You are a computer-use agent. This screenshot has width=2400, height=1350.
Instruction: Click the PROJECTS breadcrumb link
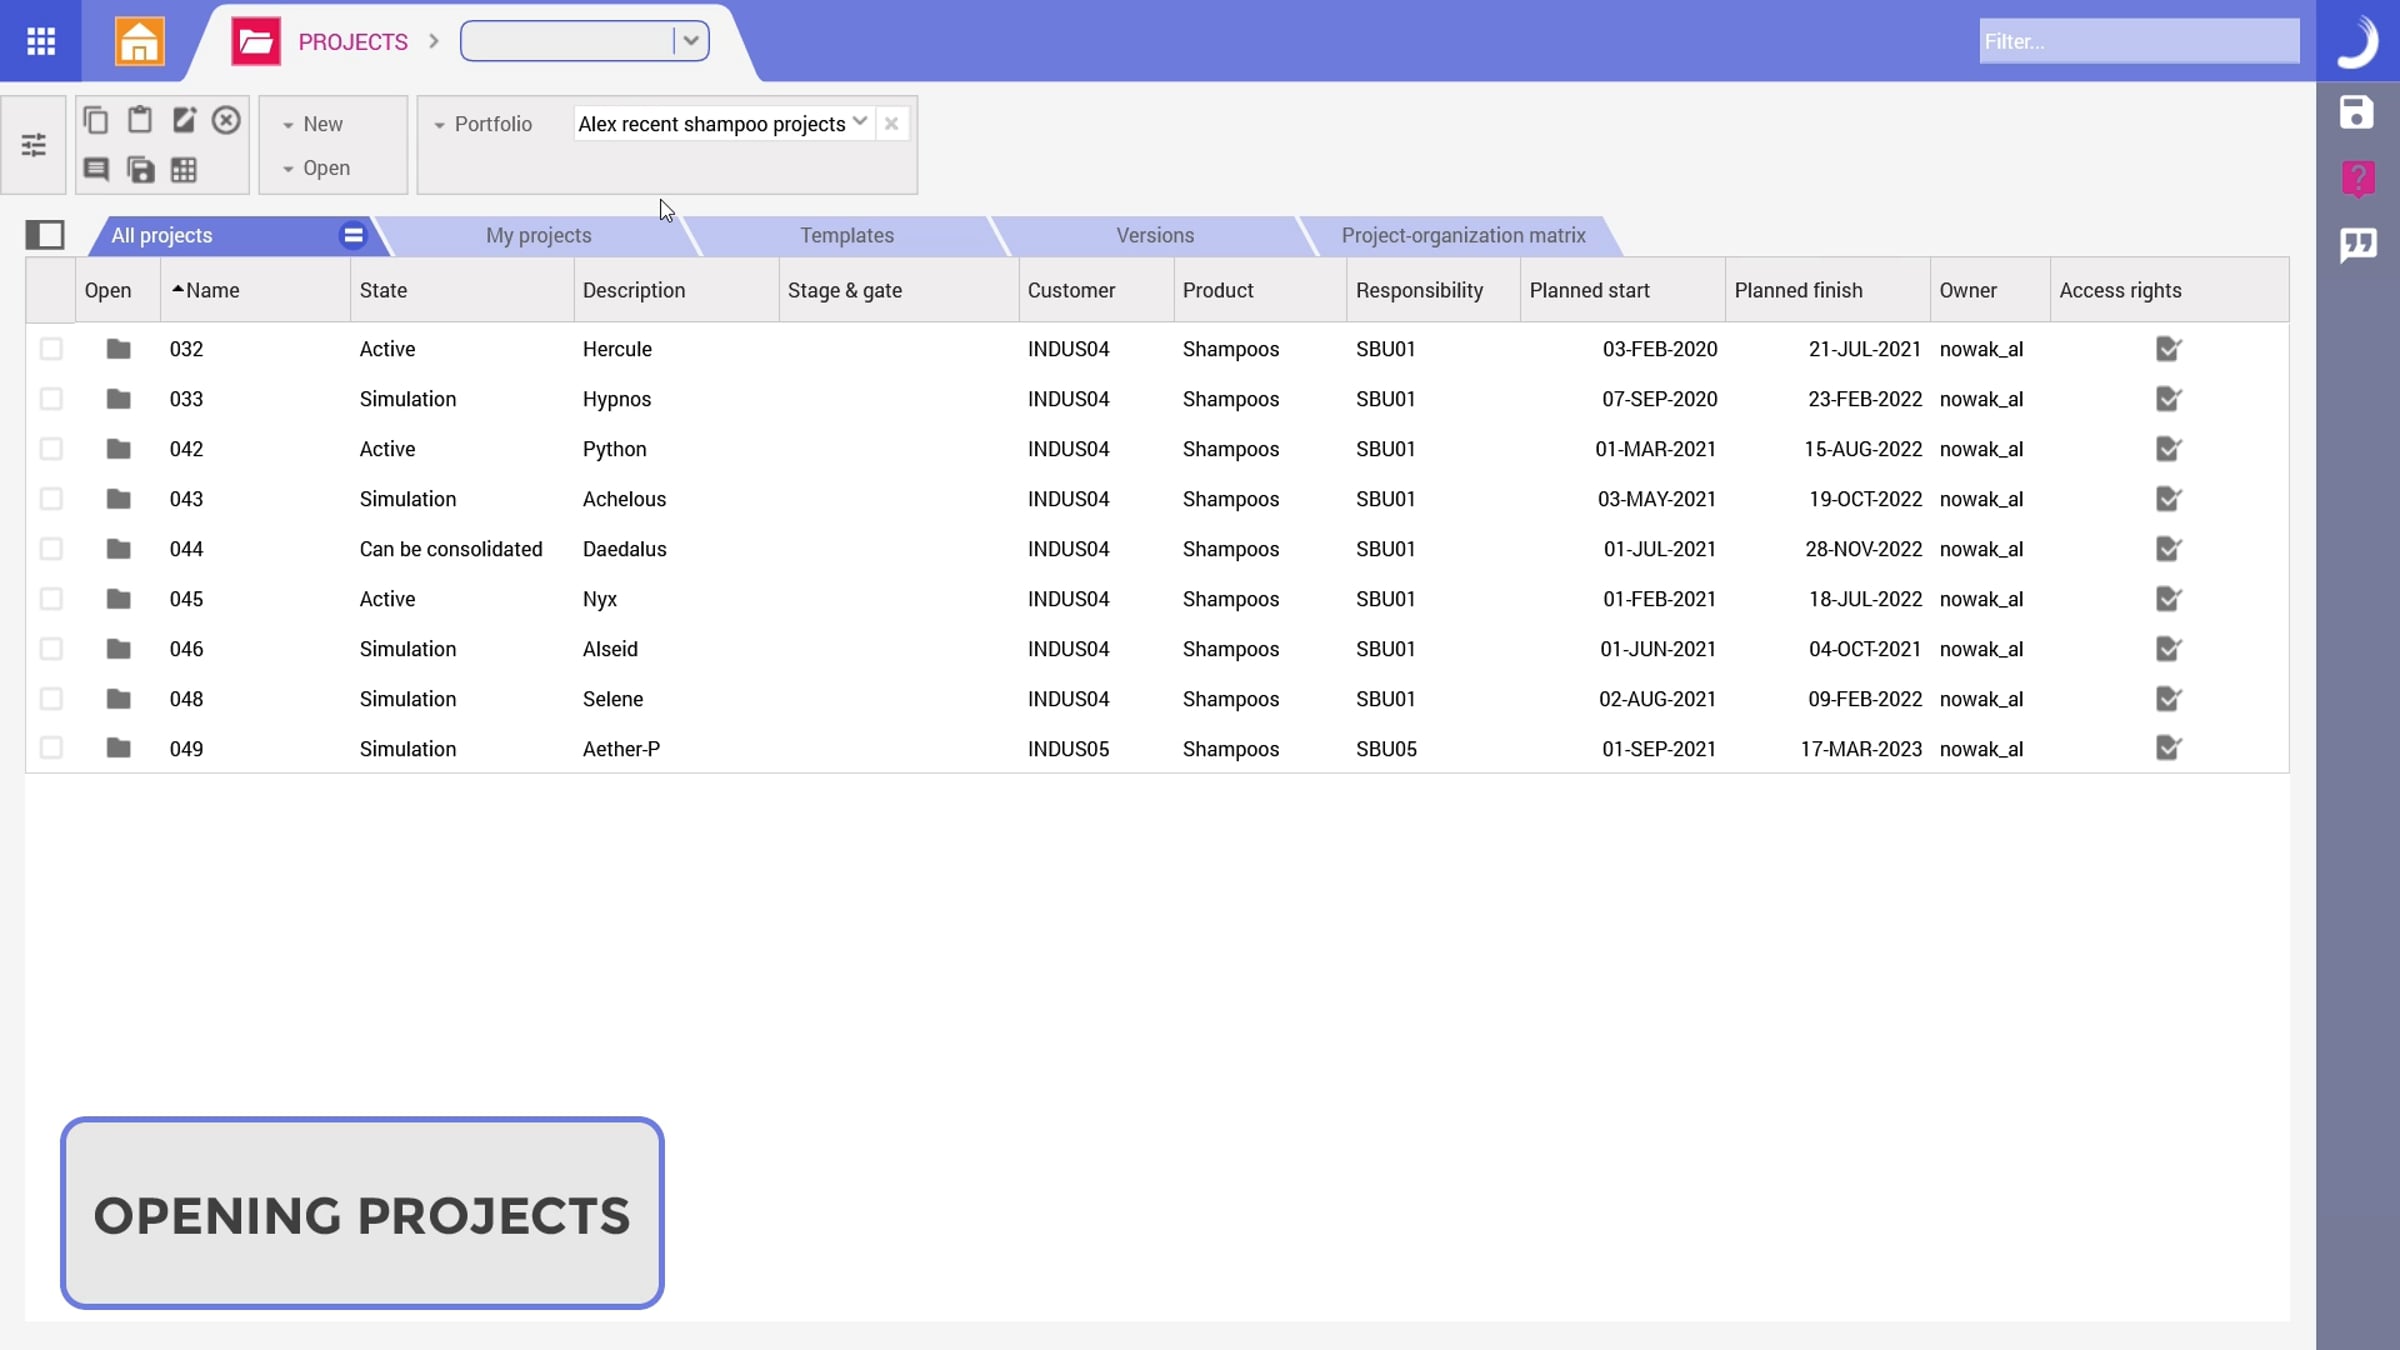353,42
